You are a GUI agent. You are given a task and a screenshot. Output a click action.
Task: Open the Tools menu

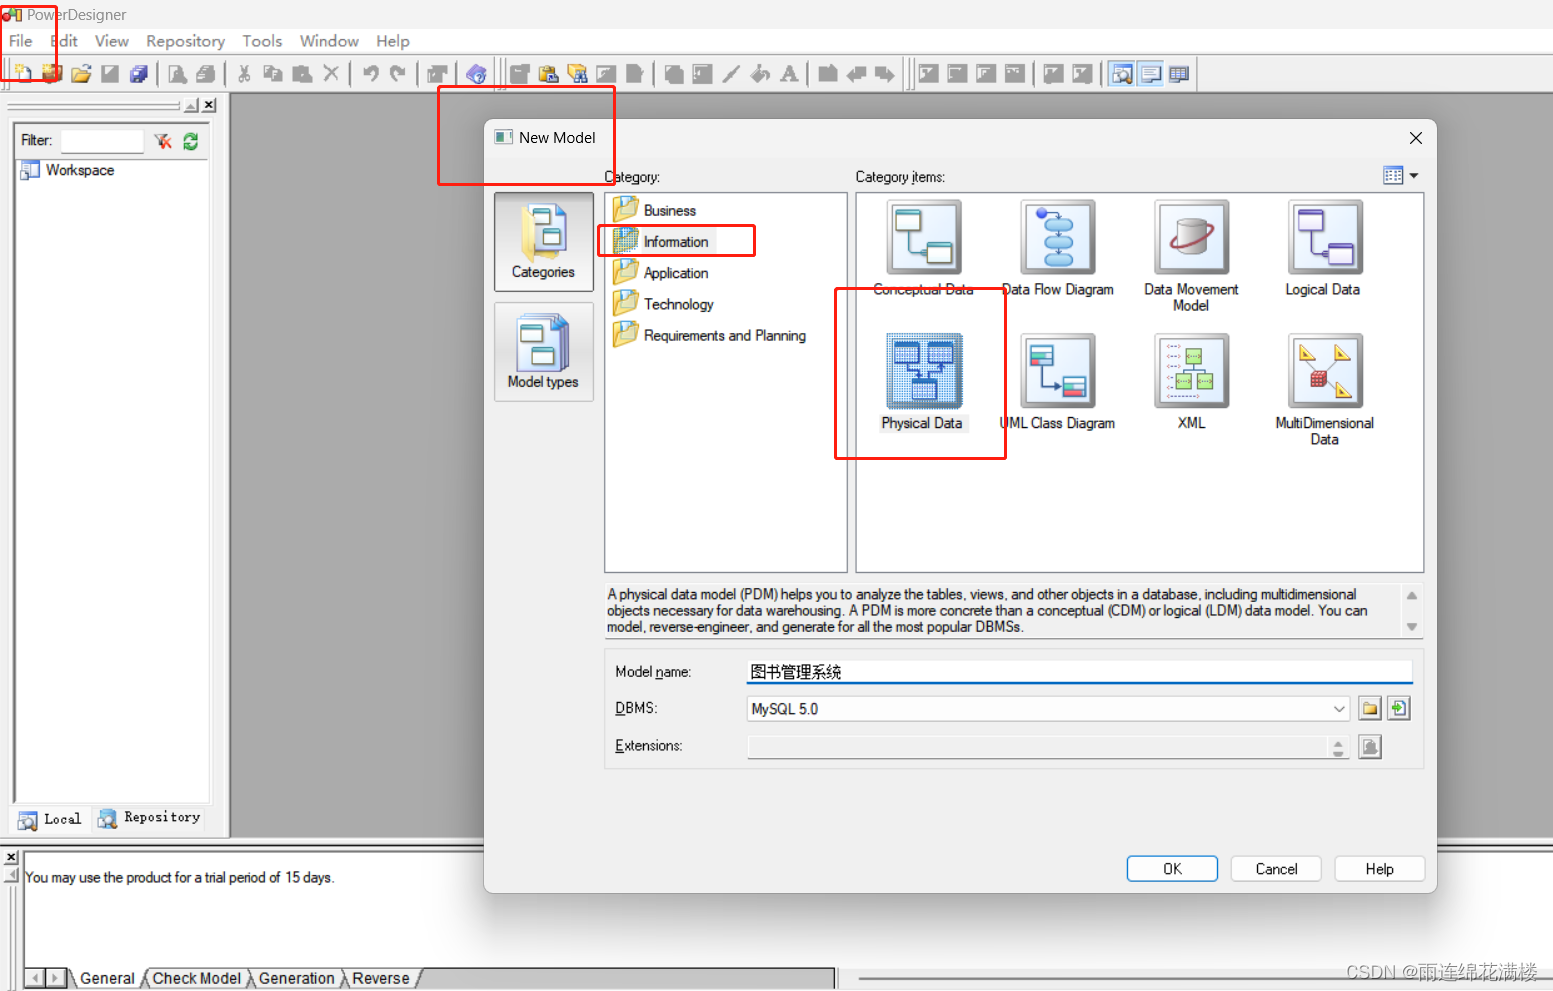262,41
